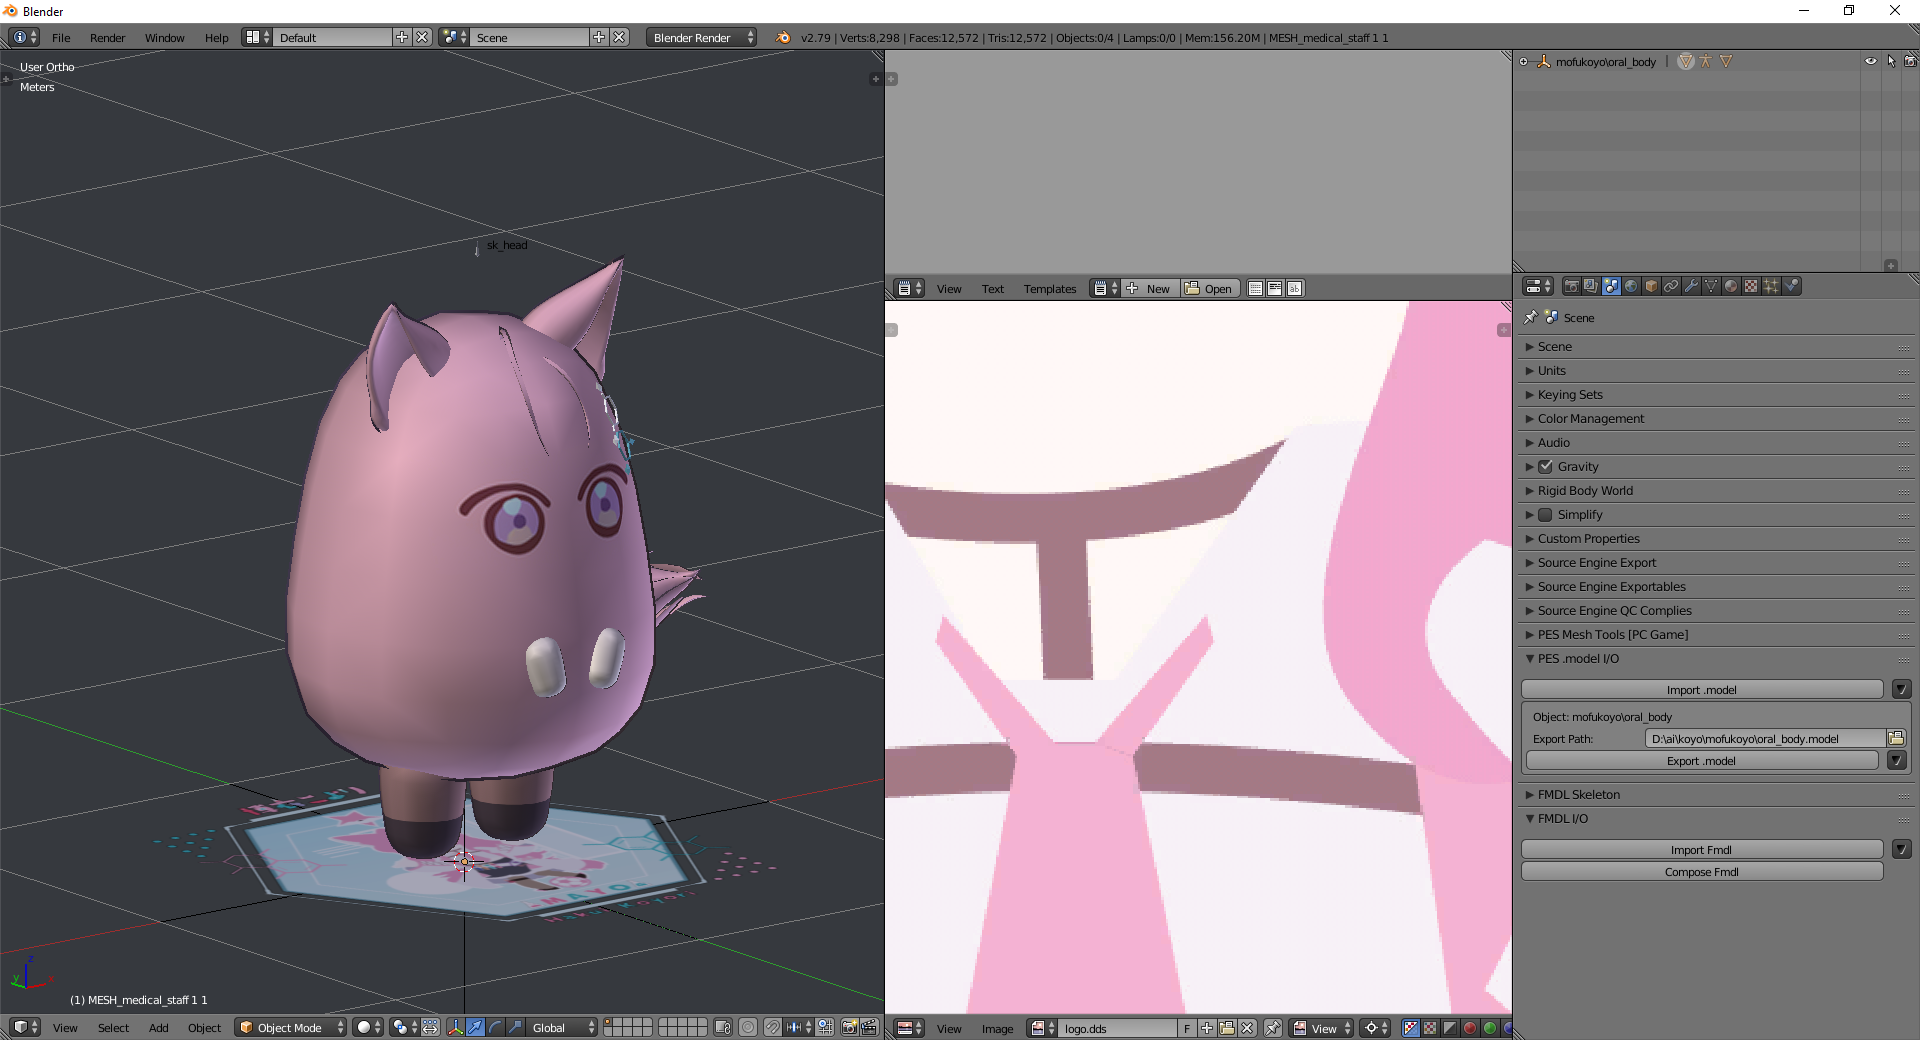This screenshot has width=1920, height=1040.
Task: Expand the Keying Sets panel
Action: coord(1714,394)
